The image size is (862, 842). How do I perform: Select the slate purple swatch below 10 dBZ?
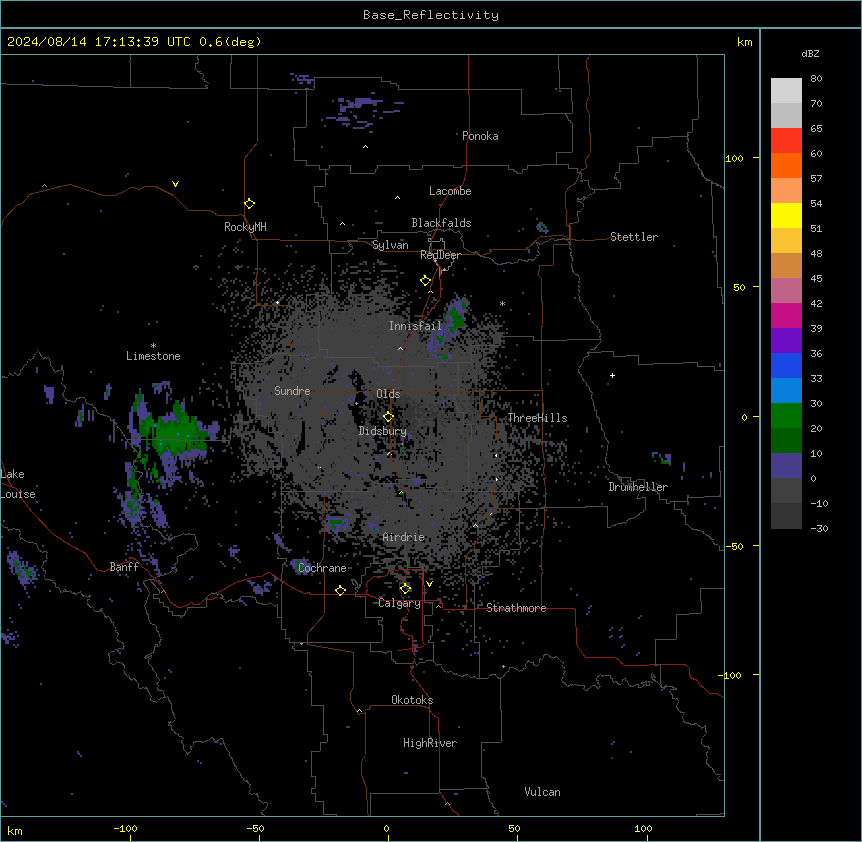click(x=786, y=466)
